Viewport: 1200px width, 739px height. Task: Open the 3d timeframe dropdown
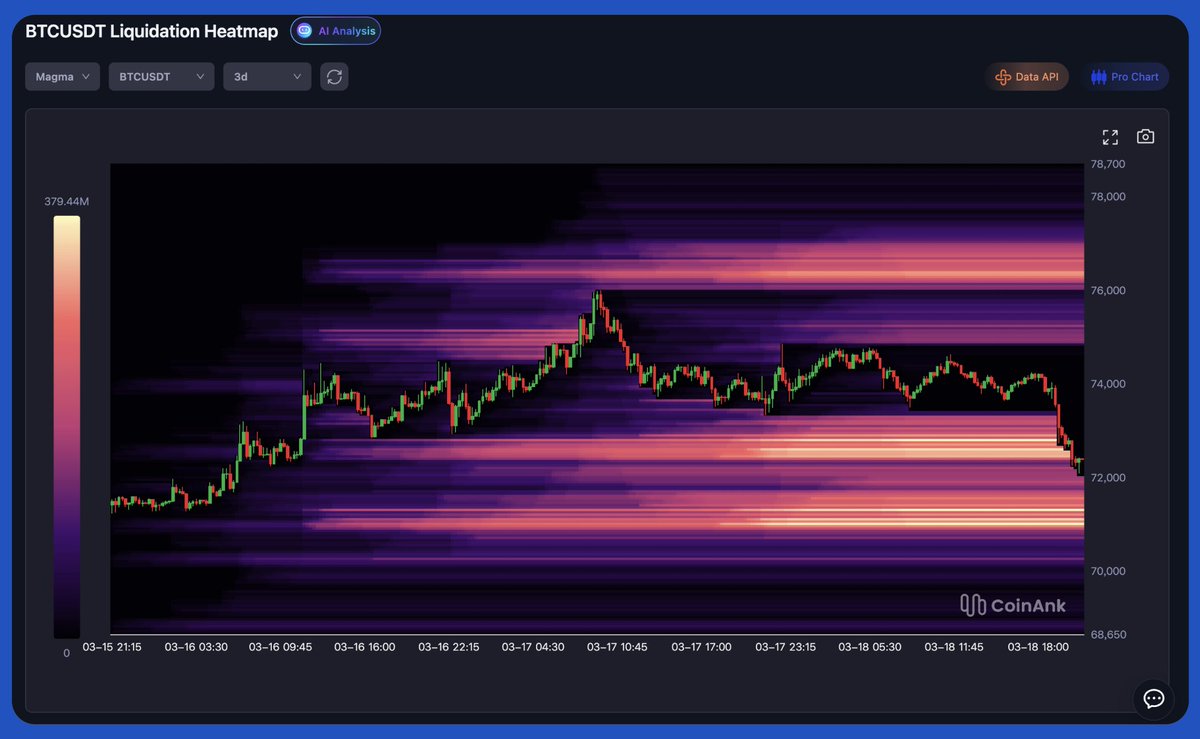(x=267, y=76)
